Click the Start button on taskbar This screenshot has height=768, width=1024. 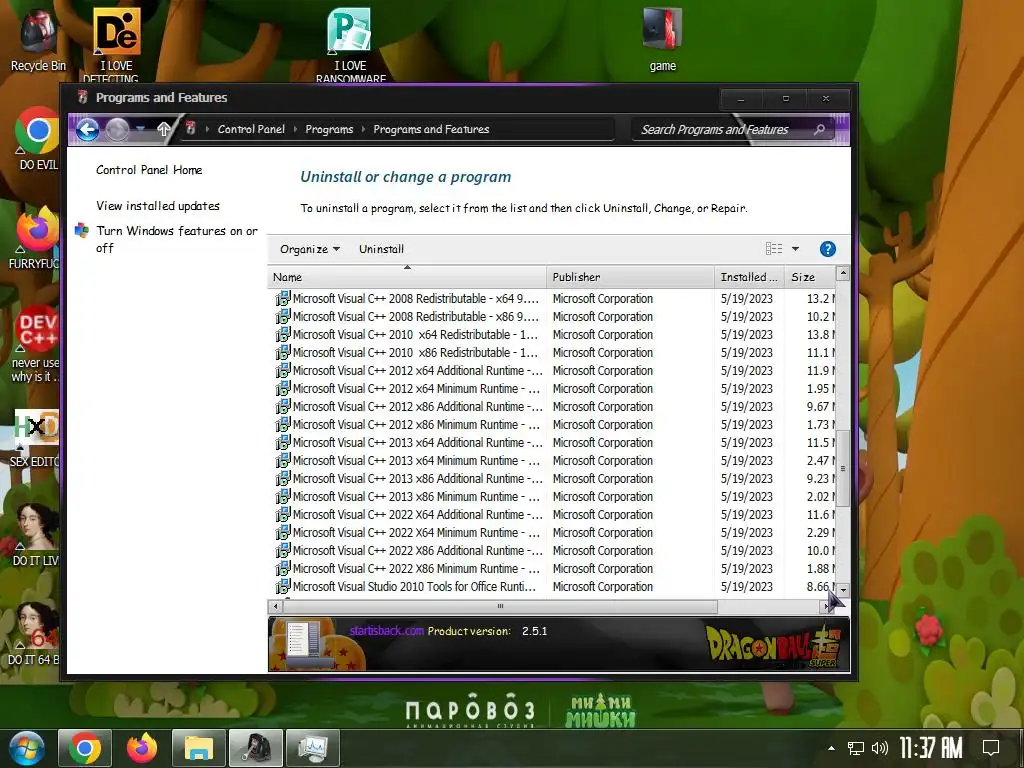coord(26,748)
